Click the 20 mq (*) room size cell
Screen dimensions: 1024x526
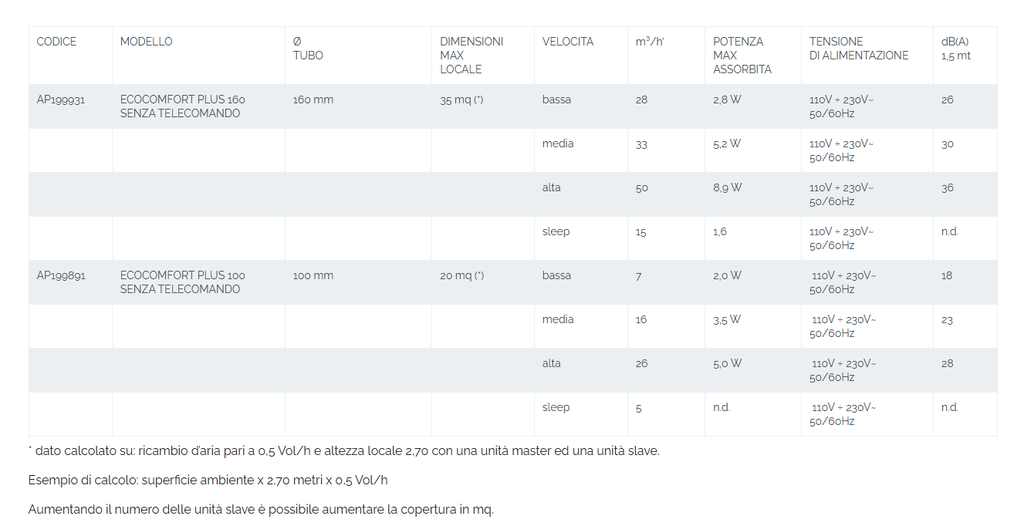tap(462, 276)
